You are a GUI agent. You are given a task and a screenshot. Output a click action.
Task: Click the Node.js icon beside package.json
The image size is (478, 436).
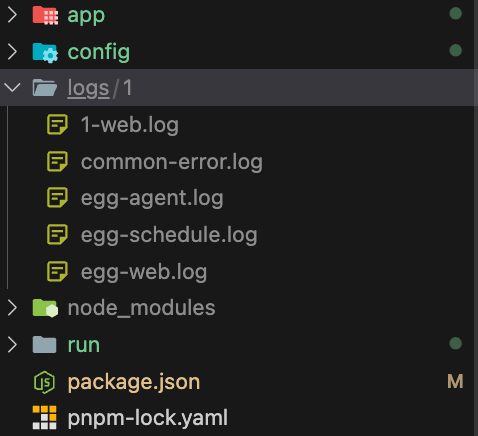coord(44,382)
